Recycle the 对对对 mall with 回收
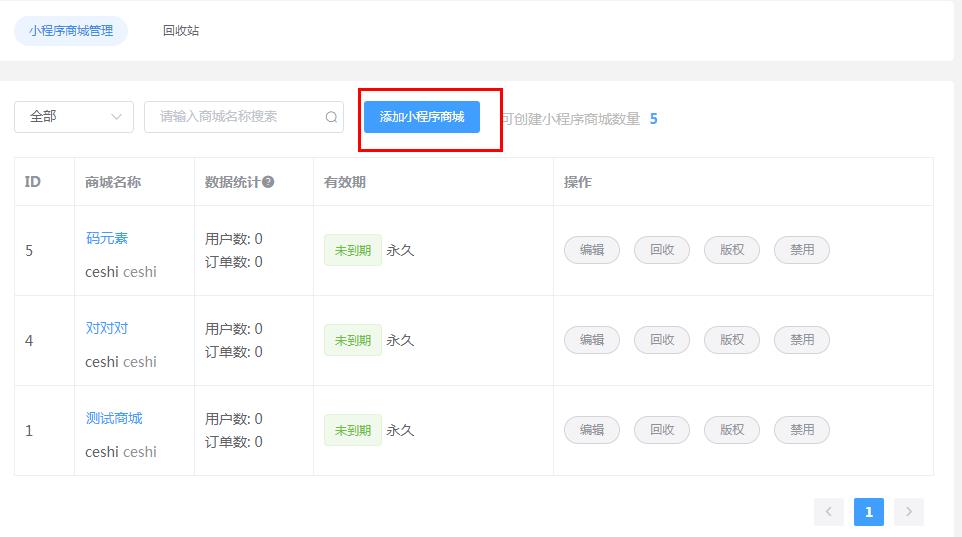 (x=662, y=340)
